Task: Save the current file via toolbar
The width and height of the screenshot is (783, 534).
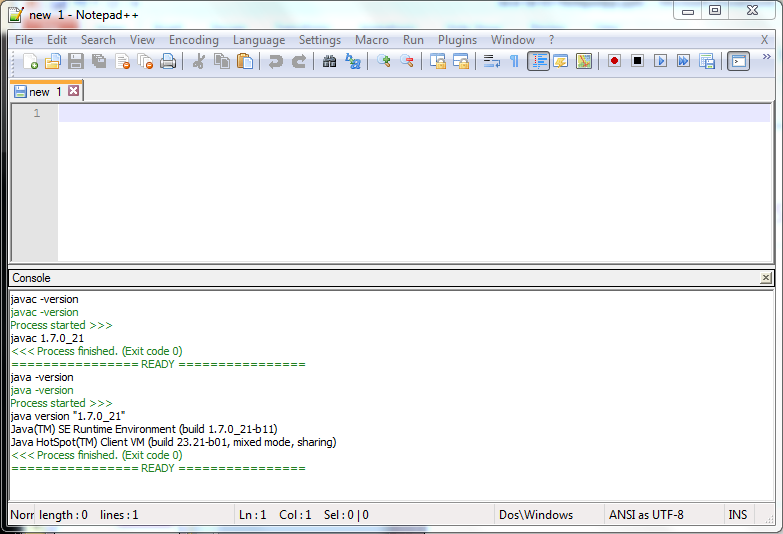Action: click(x=76, y=61)
